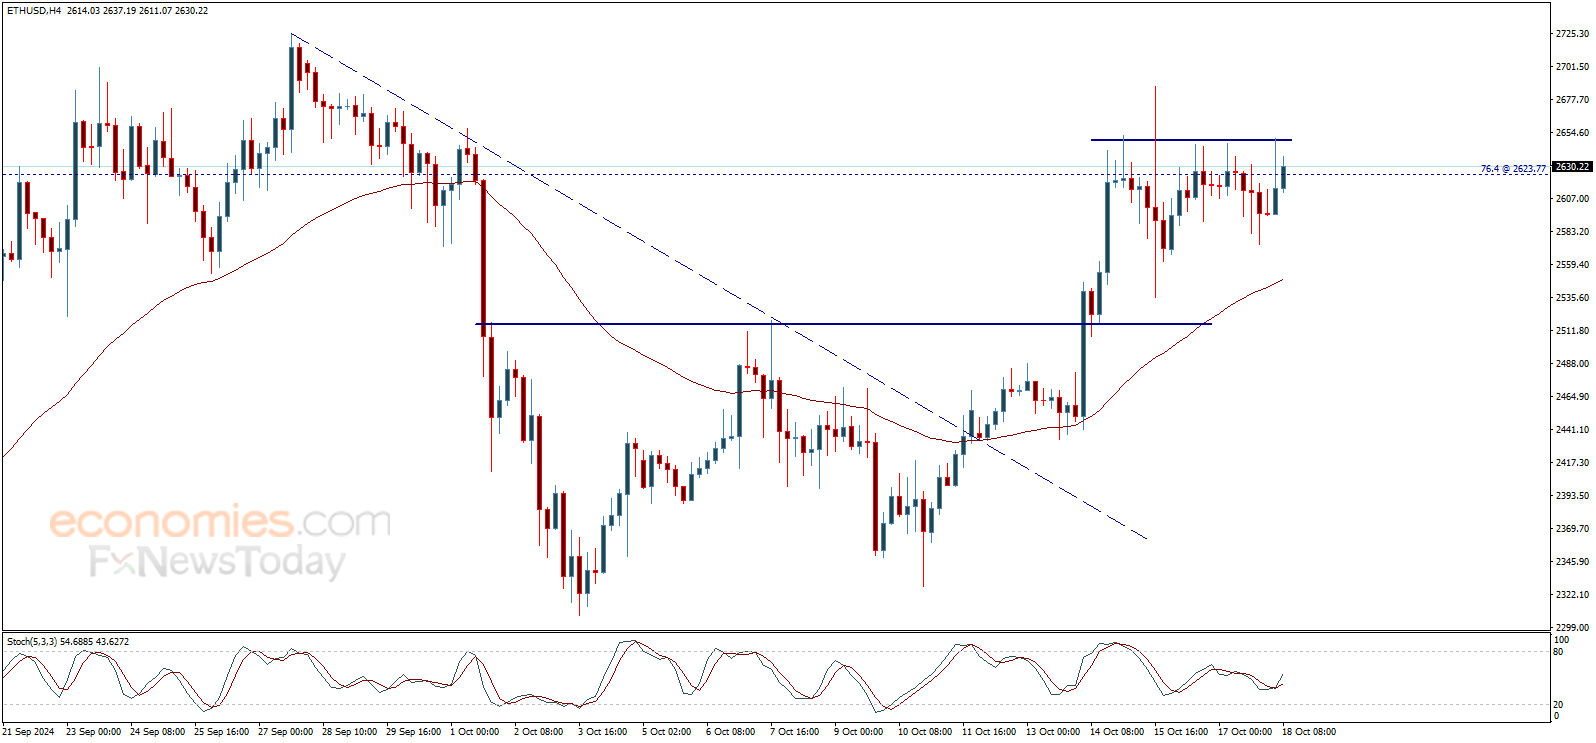Viewport: 1596px width, 743px height.
Task: Click the 2393.50 price axis label
Action: [1572, 496]
